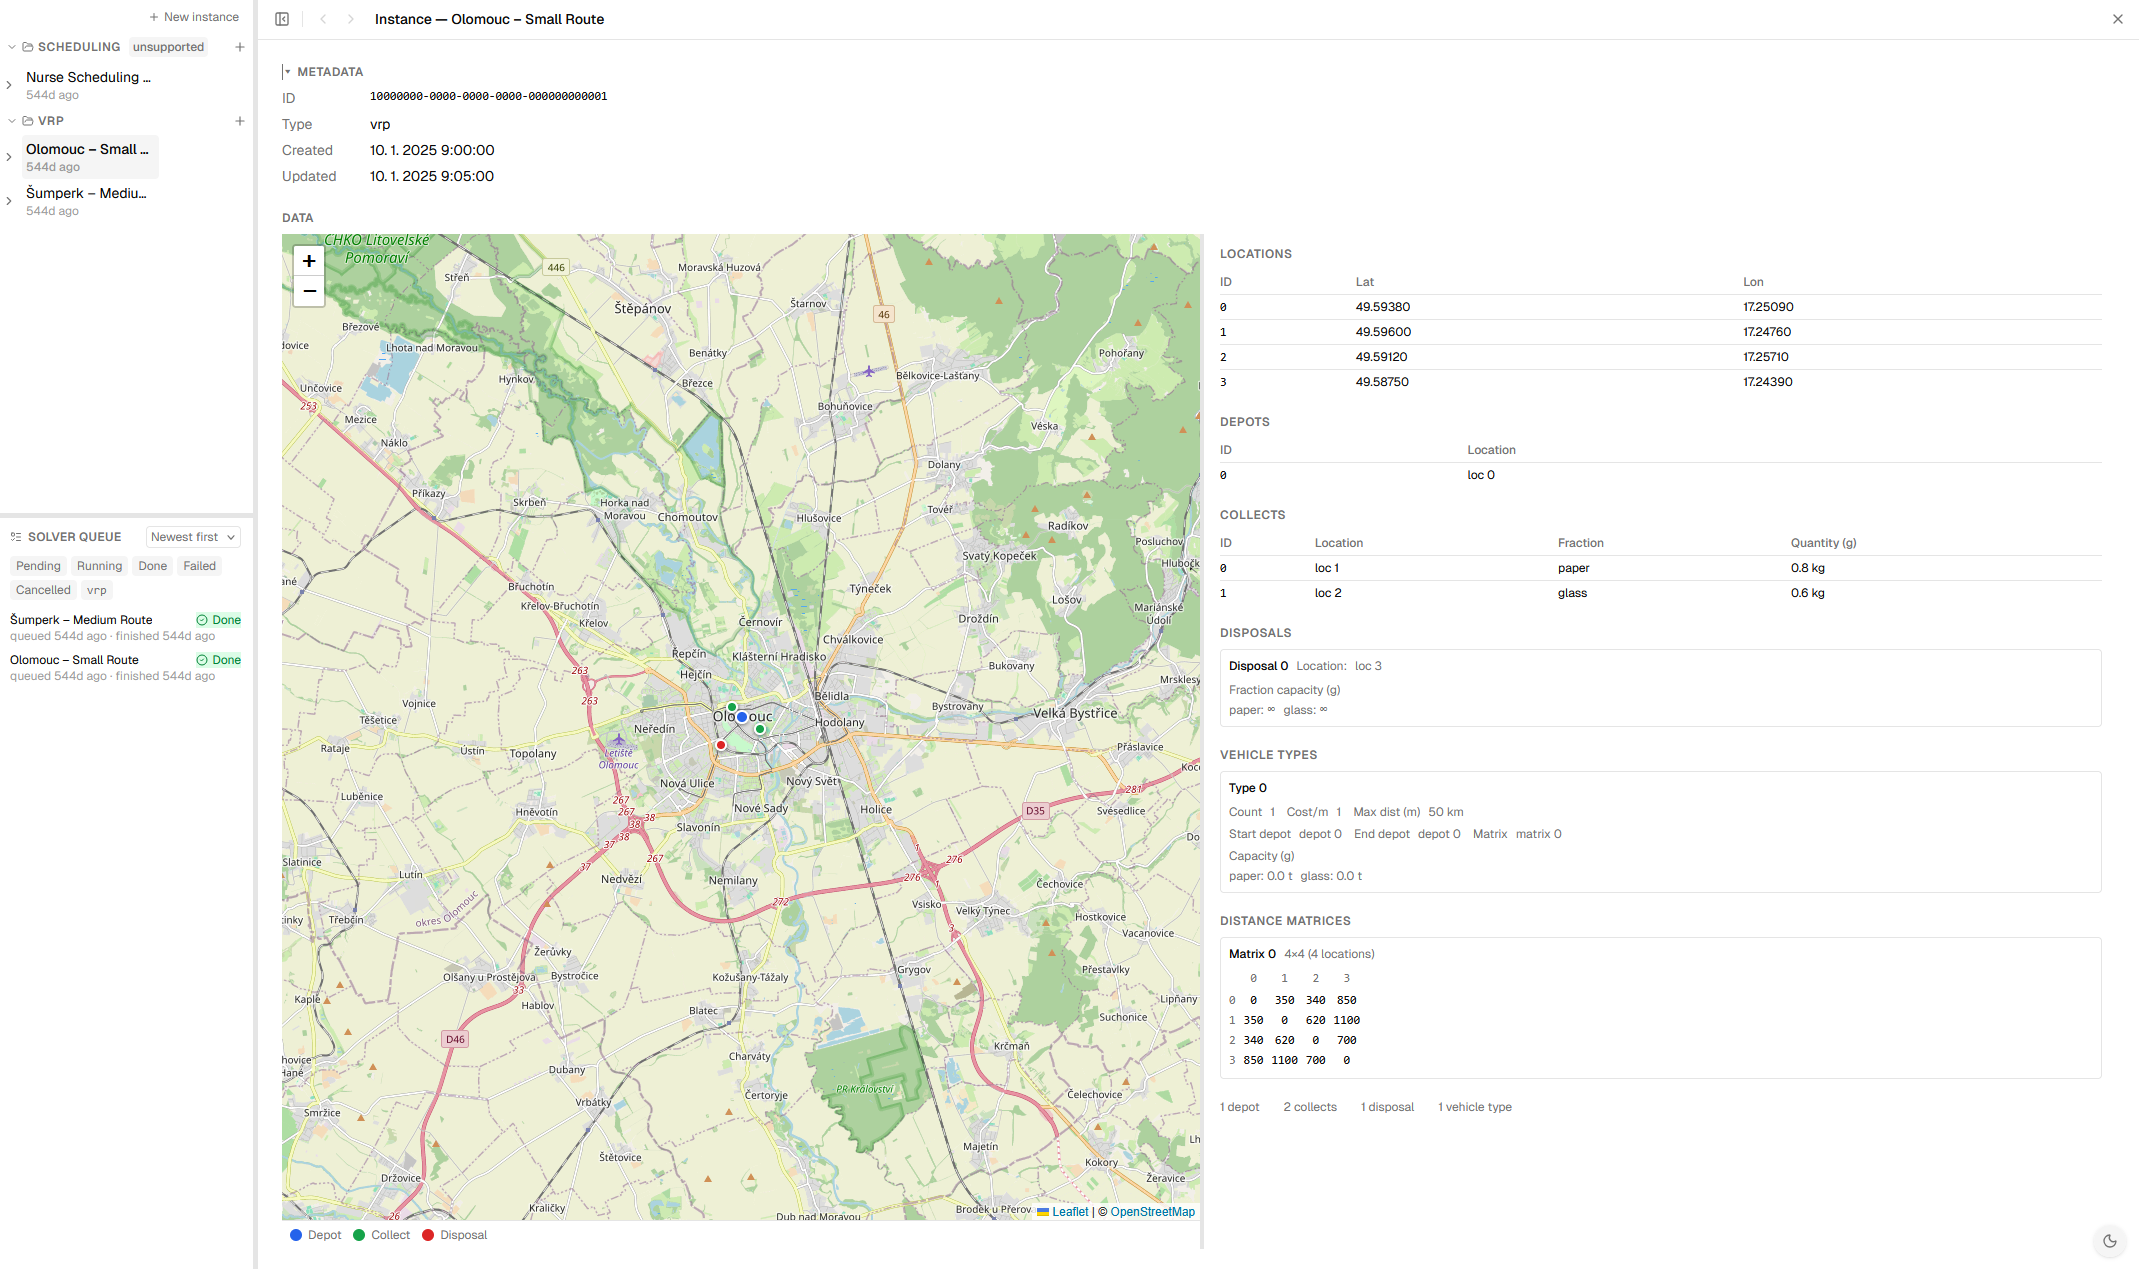The width and height of the screenshot is (2139, 1269).
Task: Open the OpenStreetMap attribution link
Action: pyautogui.click(x=1152, y=1211)
